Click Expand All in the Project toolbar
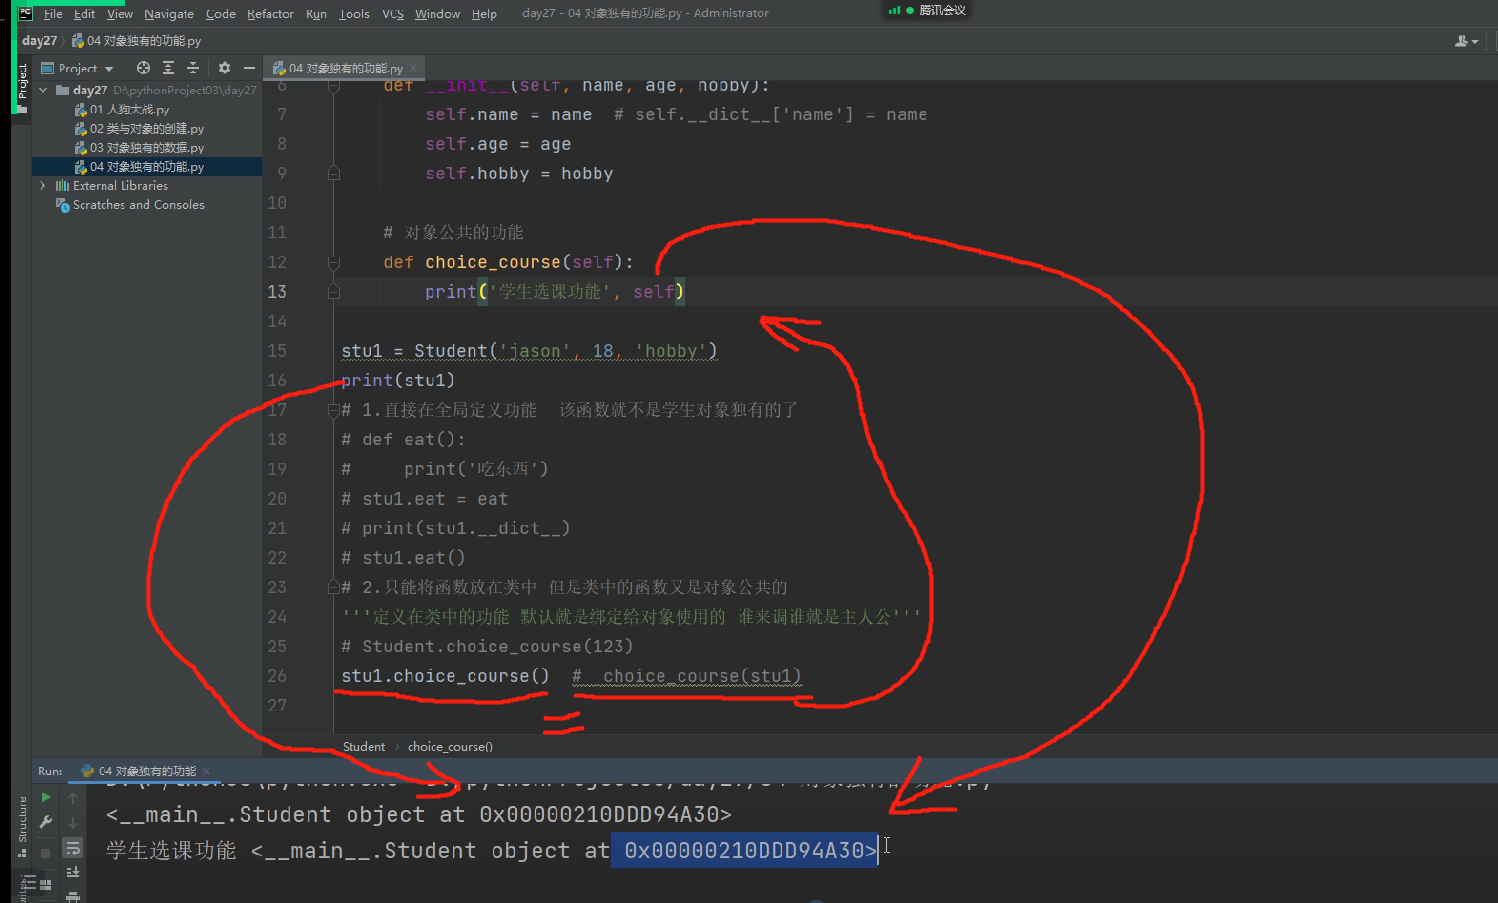The image size is (1498, 903). tap(168, 68)
